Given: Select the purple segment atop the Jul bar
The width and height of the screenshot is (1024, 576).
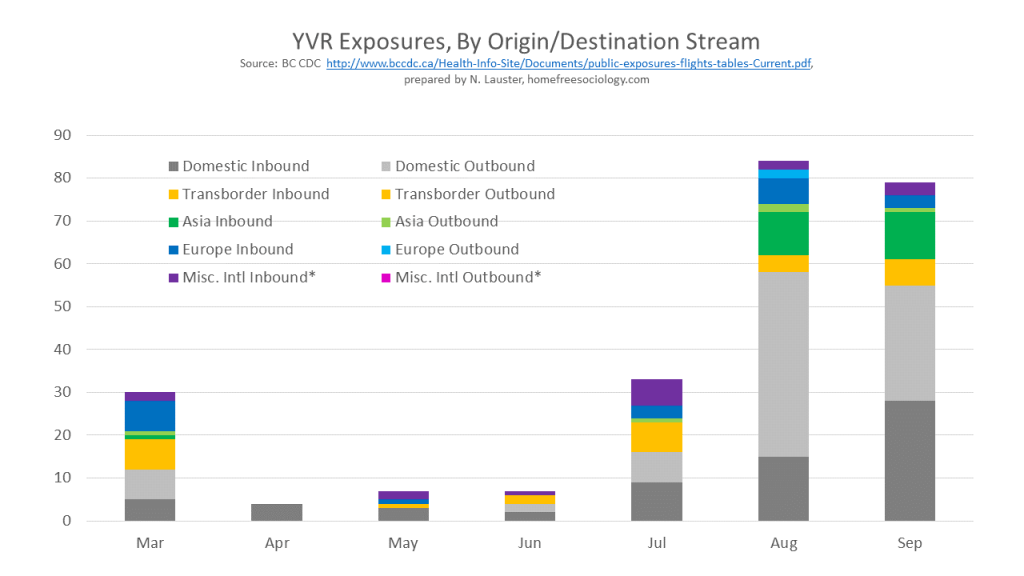Looking at the screenshot, I should 656,392.
